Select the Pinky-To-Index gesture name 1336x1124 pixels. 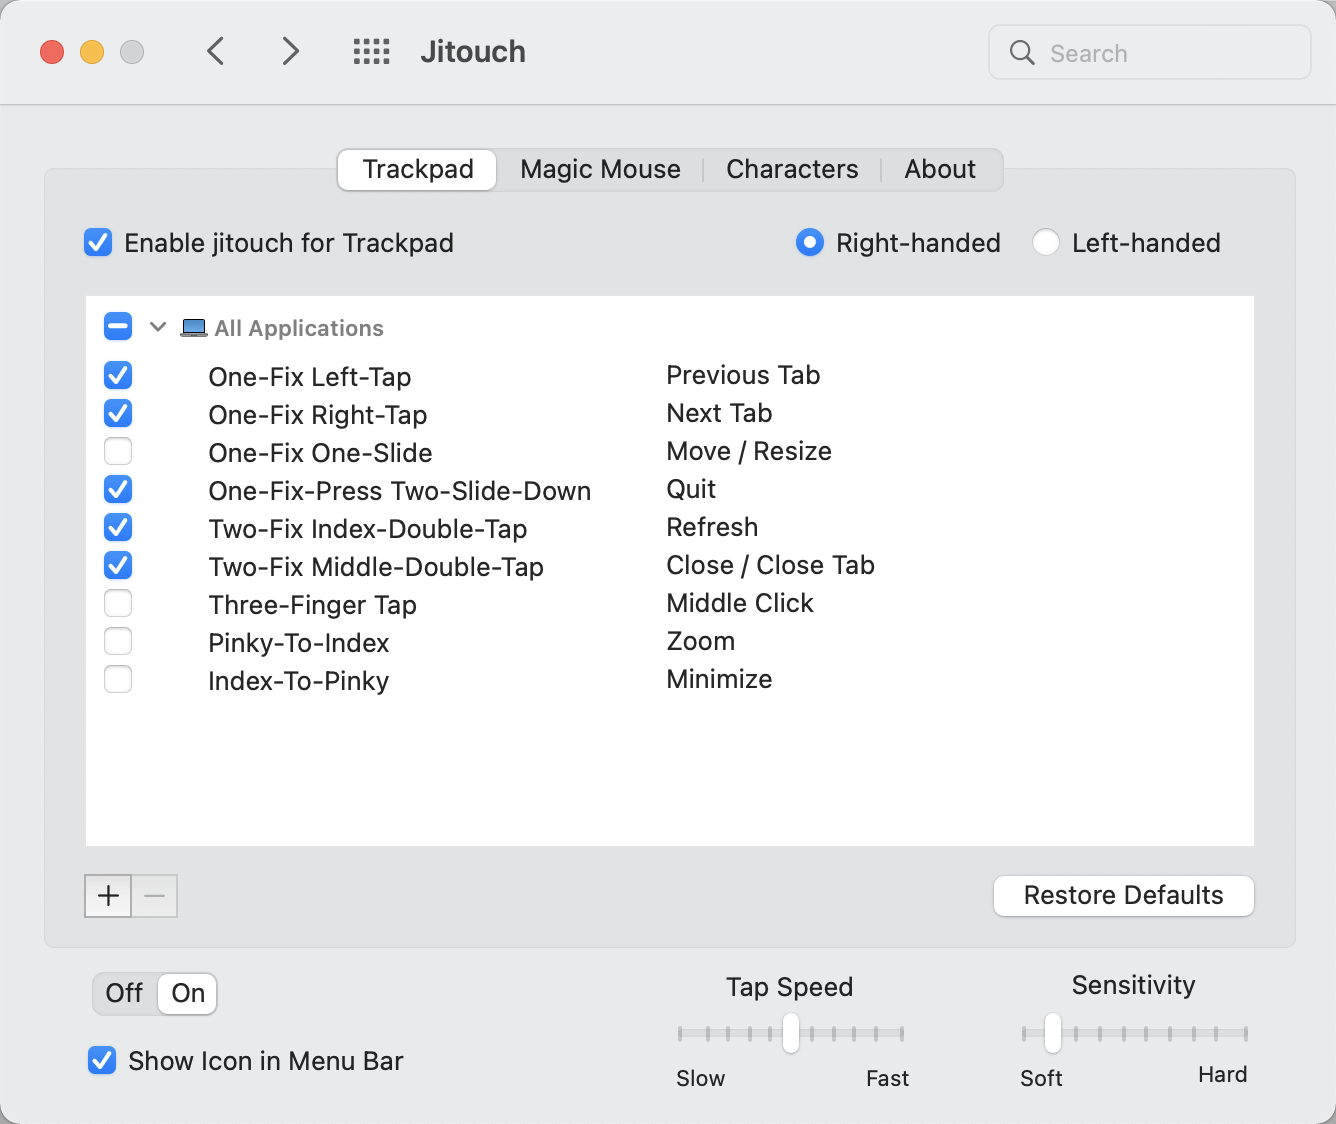pyautogui.click(x=298, y=643)
